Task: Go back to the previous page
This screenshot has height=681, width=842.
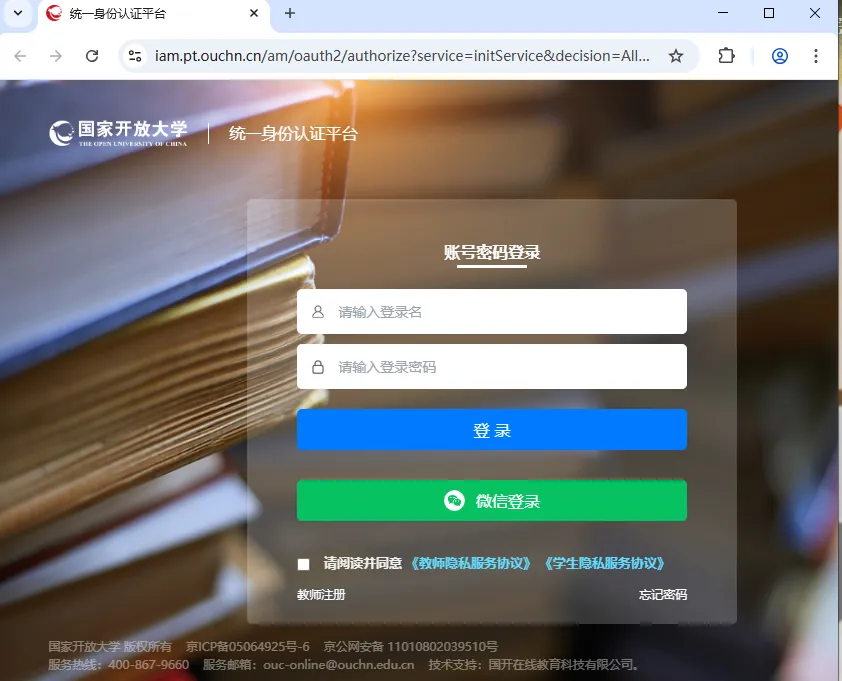Action: [x=20, y=56]
